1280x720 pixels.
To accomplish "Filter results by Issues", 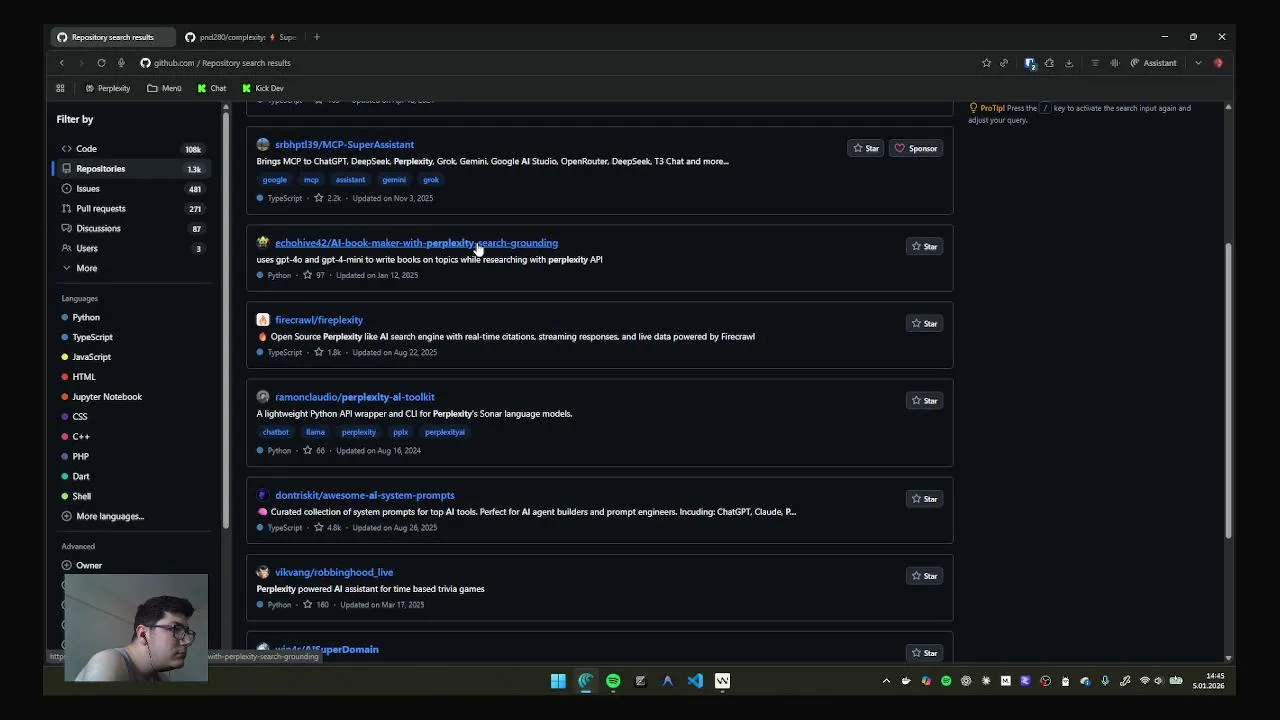I will (131, 189).
